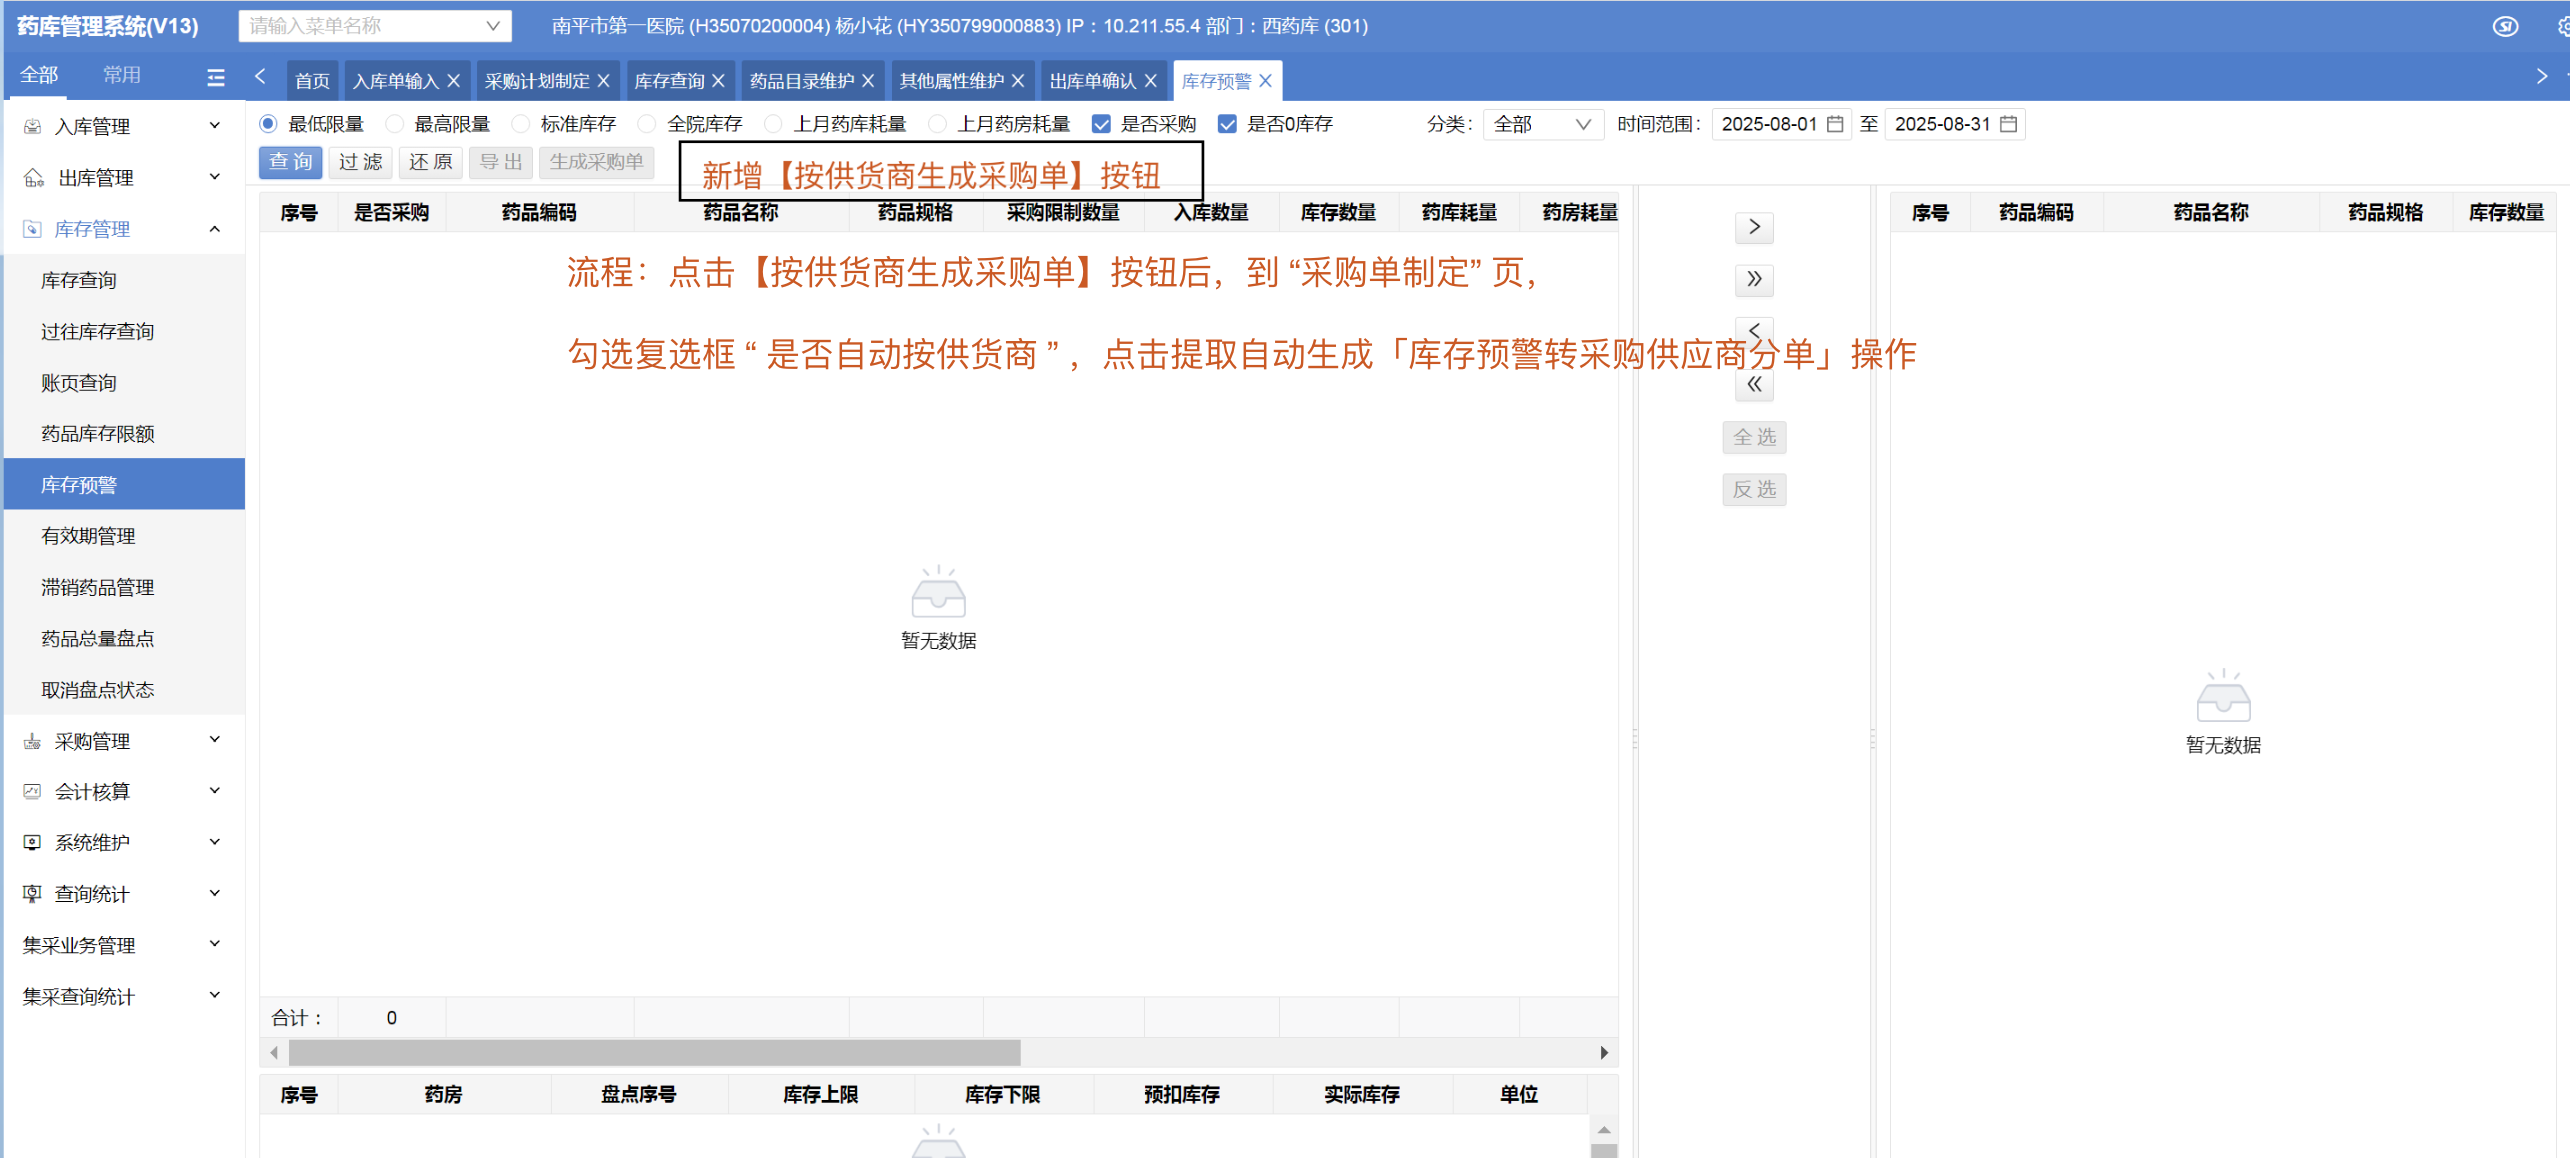Switch to the 采购计划制定 tab
The image size is (2570, 1158).
537,81
